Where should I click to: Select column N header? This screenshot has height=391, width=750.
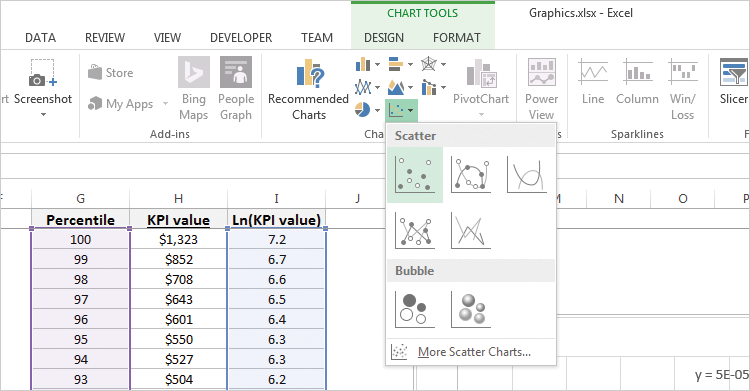point(619,199)
